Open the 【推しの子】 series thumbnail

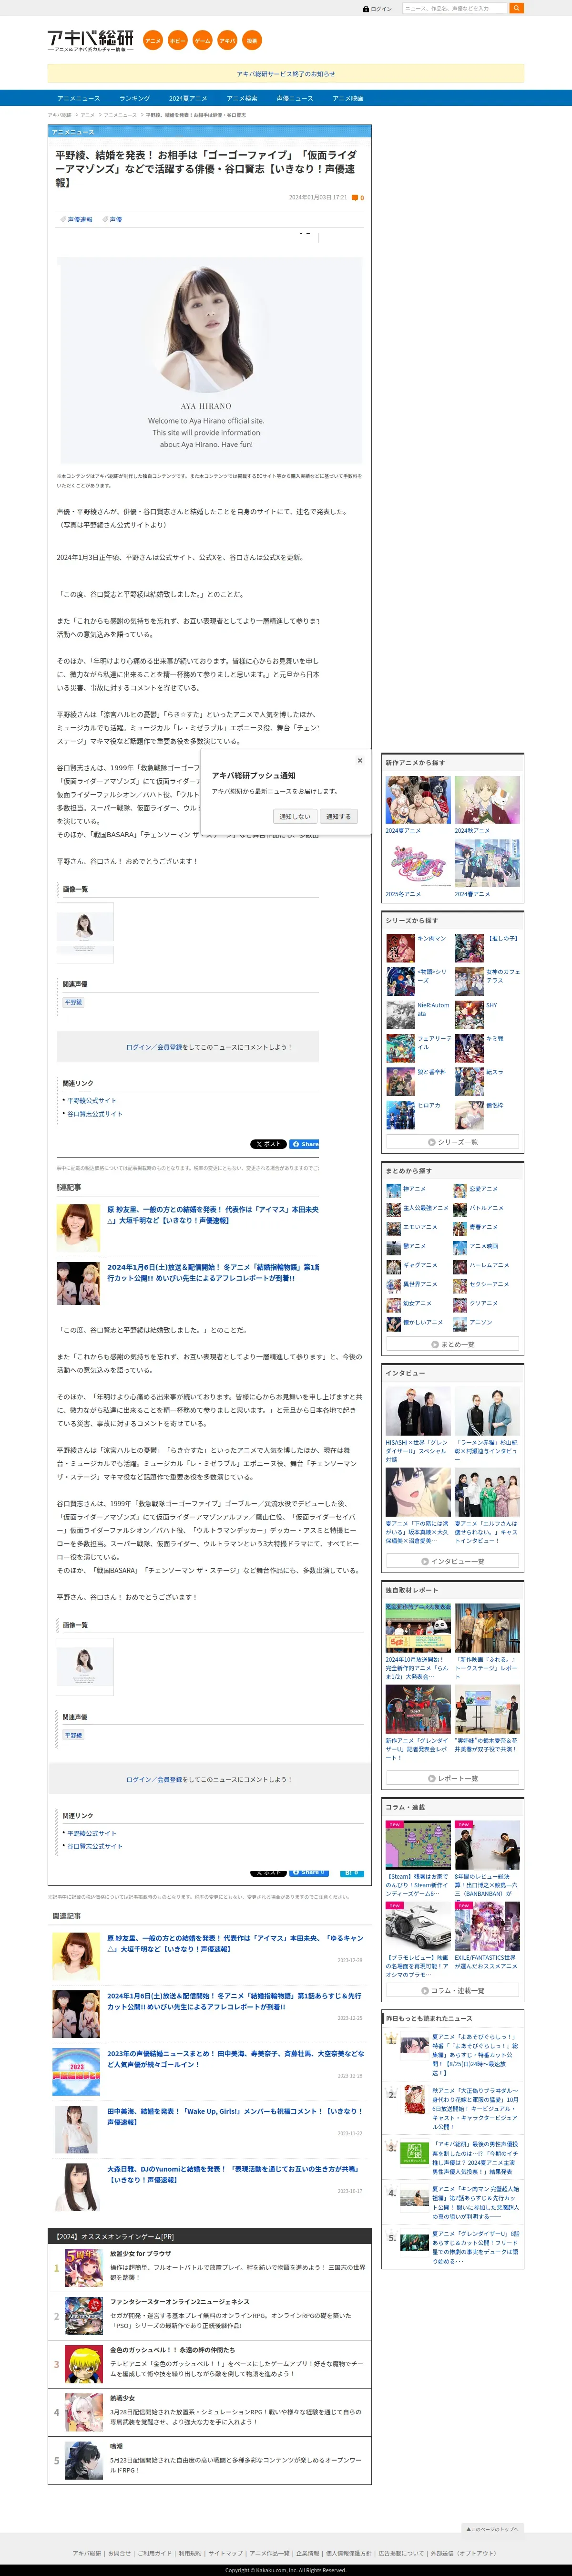pos(469,947)
